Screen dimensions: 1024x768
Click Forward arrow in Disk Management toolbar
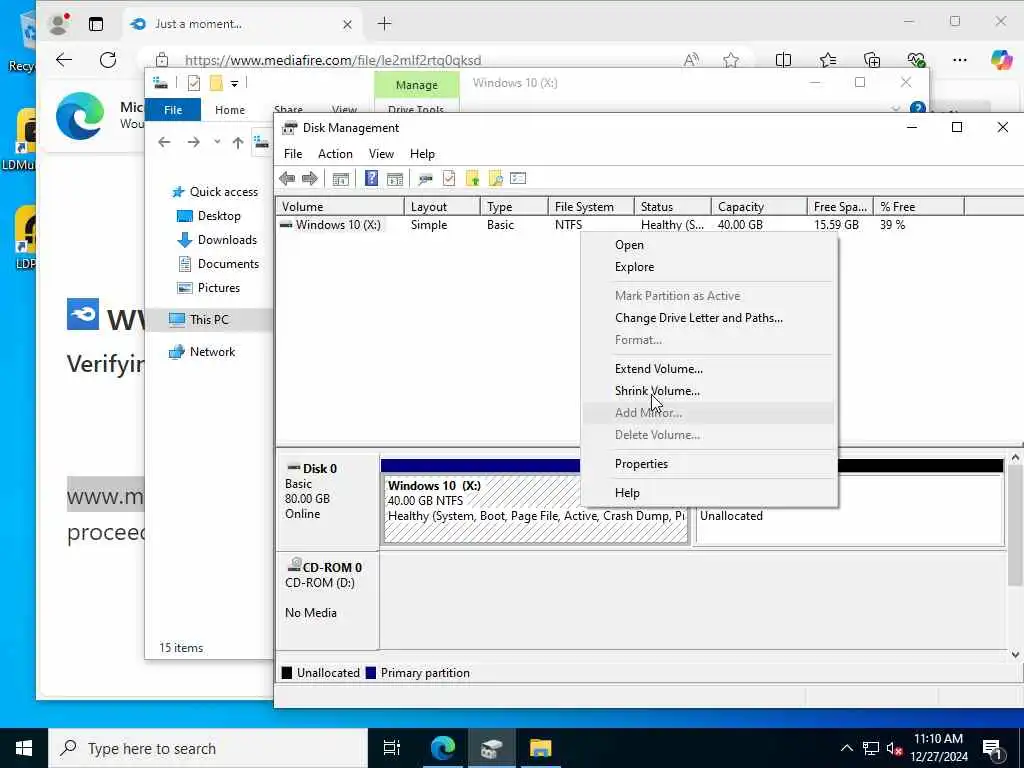310,178
